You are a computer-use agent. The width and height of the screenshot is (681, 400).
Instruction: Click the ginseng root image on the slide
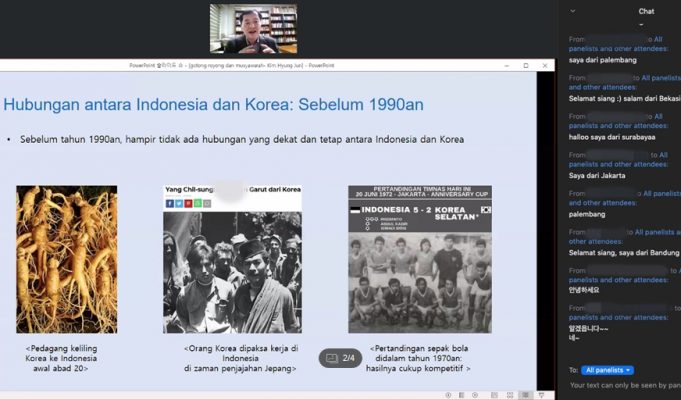[x=66, y=259]
